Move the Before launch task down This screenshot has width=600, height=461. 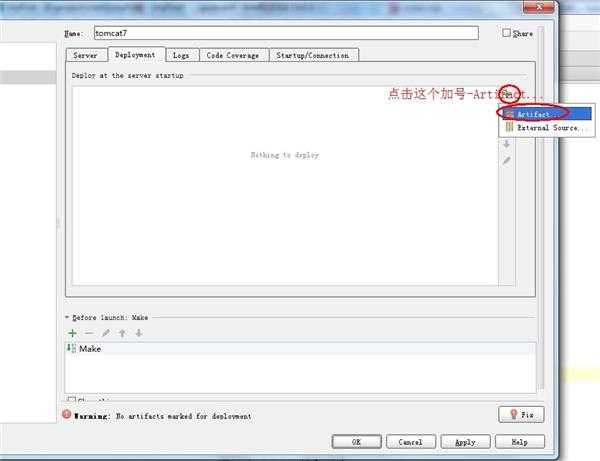click(139, 333)
